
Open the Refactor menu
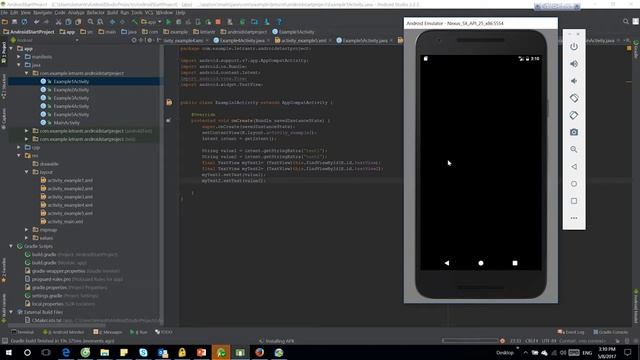96,13
